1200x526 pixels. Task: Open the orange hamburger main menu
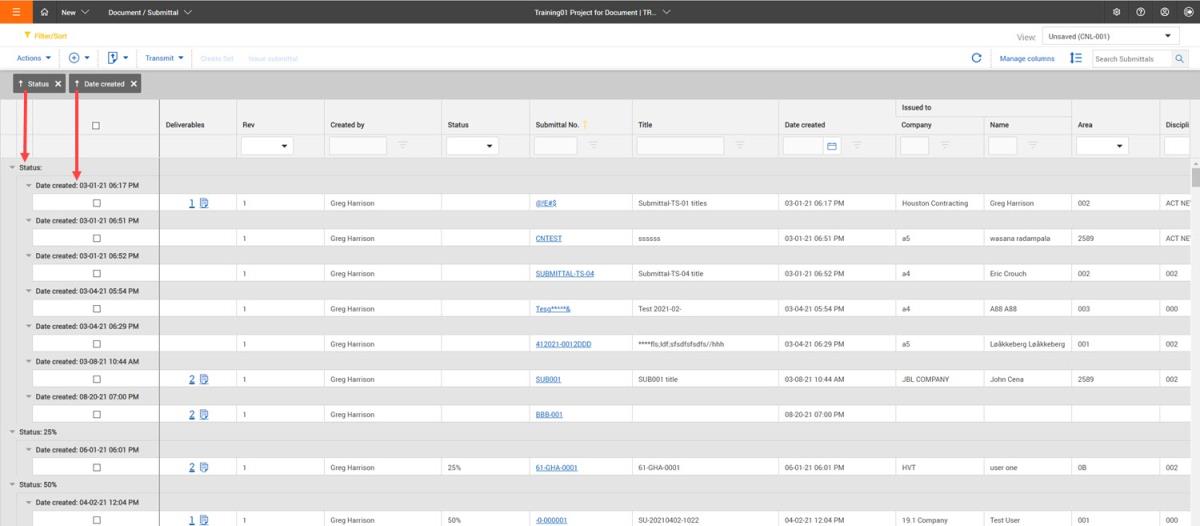(x=16, y=12)
